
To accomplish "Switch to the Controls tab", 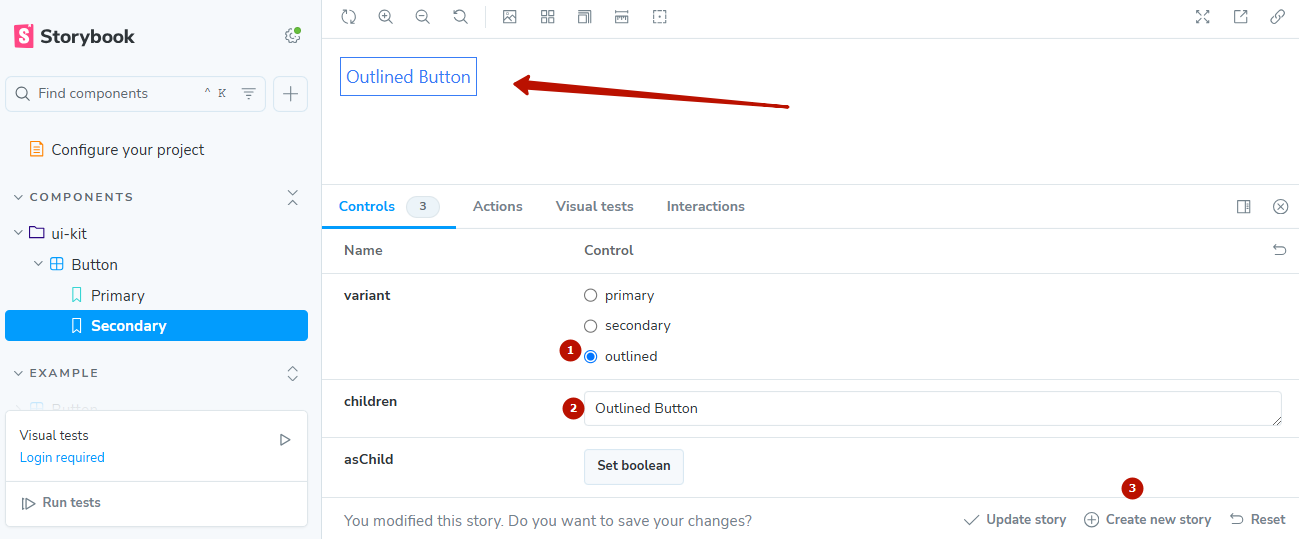I will [388, 206].
